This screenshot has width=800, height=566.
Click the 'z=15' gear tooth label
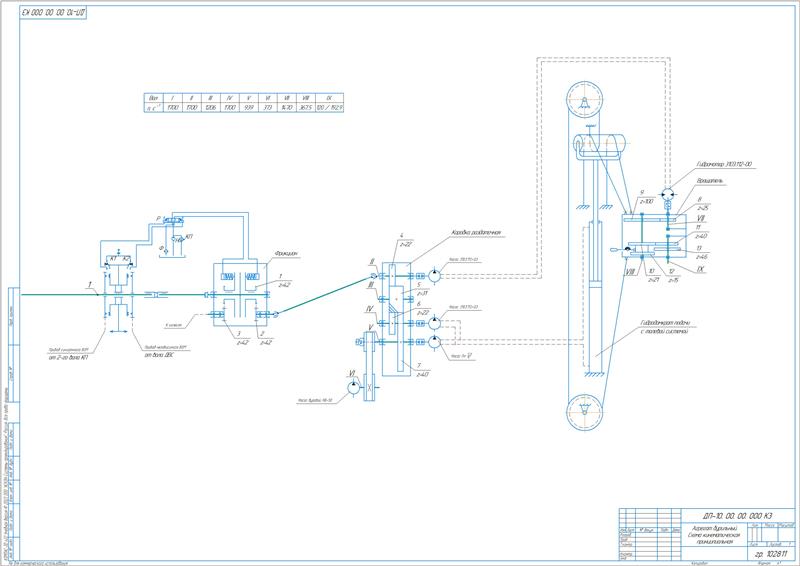click(x=673, y=280)
